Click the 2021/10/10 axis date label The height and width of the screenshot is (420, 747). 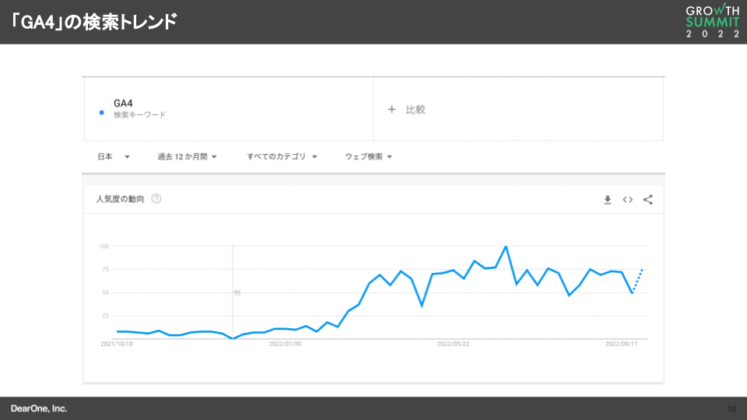click(x=117, y=344)
